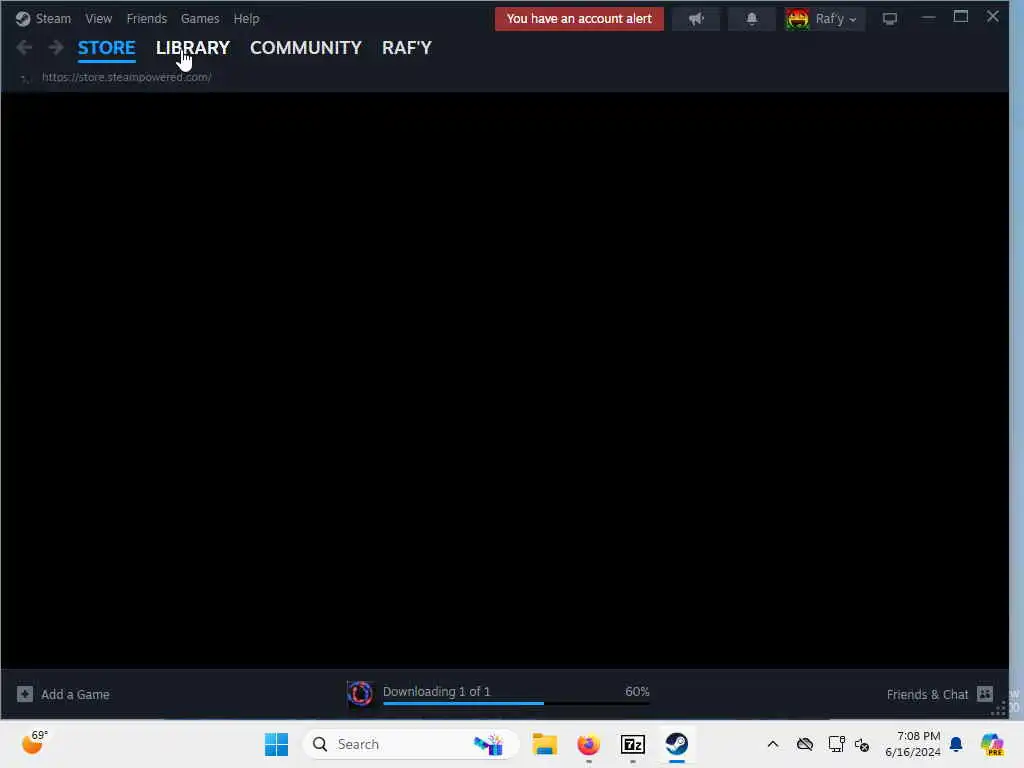The height and width of the screenshot is (768, 1024).
Task: Click the cloud sync tray icon
Action: point(805,744)
